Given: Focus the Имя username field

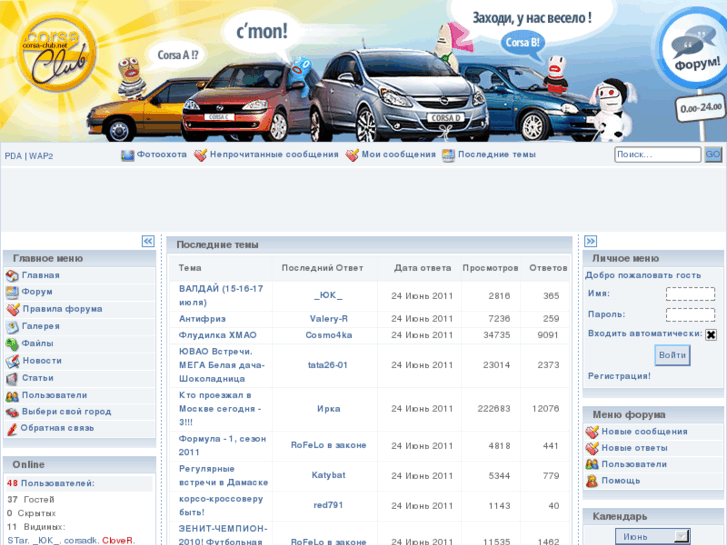Looking at the screenshot, I should (x=690, y=294).
